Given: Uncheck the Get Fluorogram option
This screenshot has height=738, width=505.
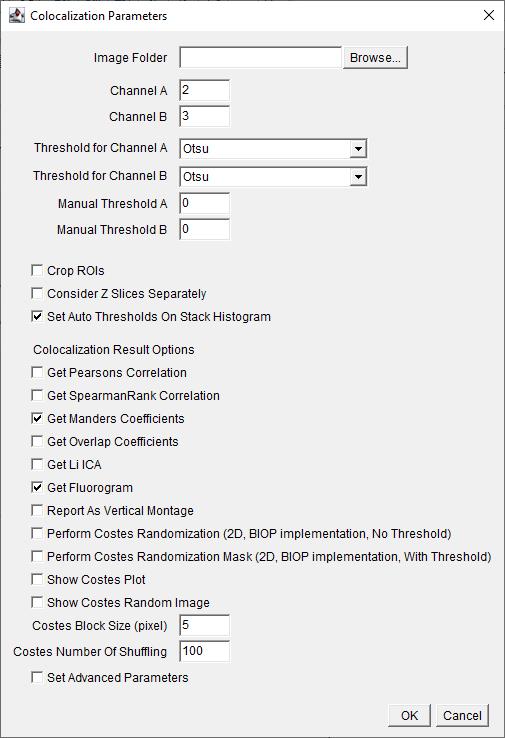Looking at the screenshot, I should 37,488.
